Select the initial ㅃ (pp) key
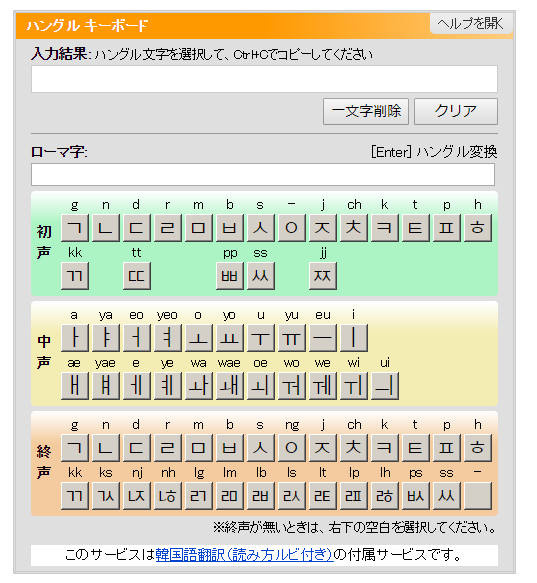The image size is (537, 583). (230, 276)
